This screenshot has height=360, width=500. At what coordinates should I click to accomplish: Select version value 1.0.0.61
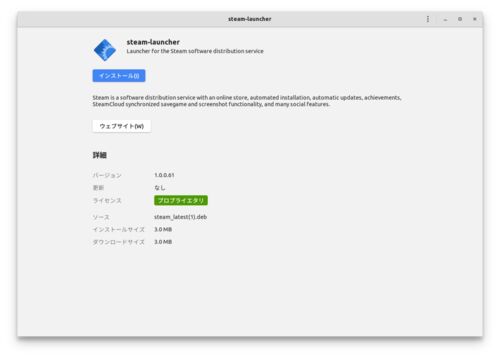164,175
